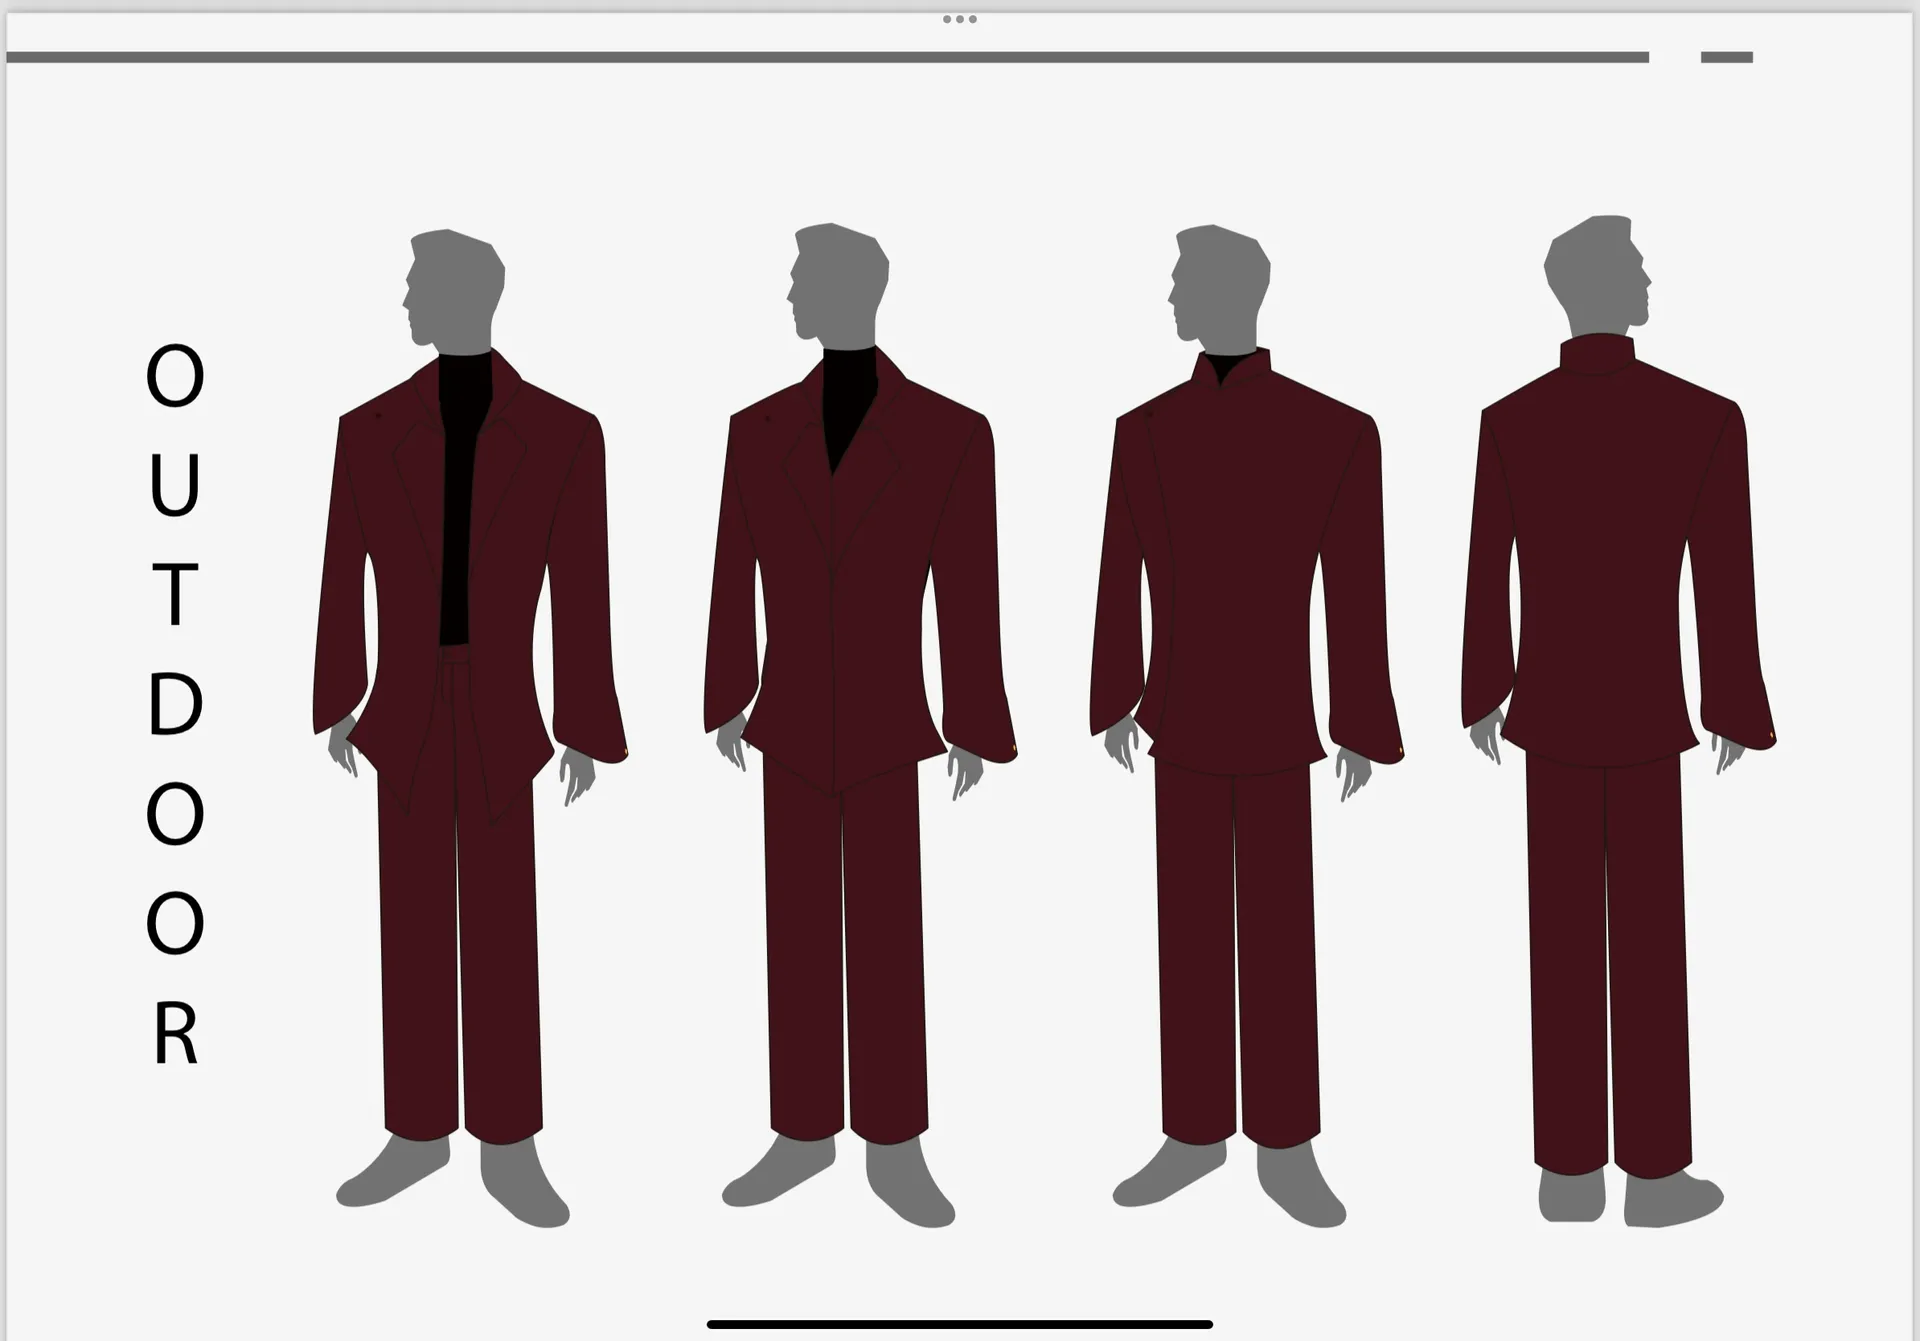Viewport: 1920px width, 1341px height.
Task: Select the letter R in OUTDOOR
Action: coord(175,1032)
